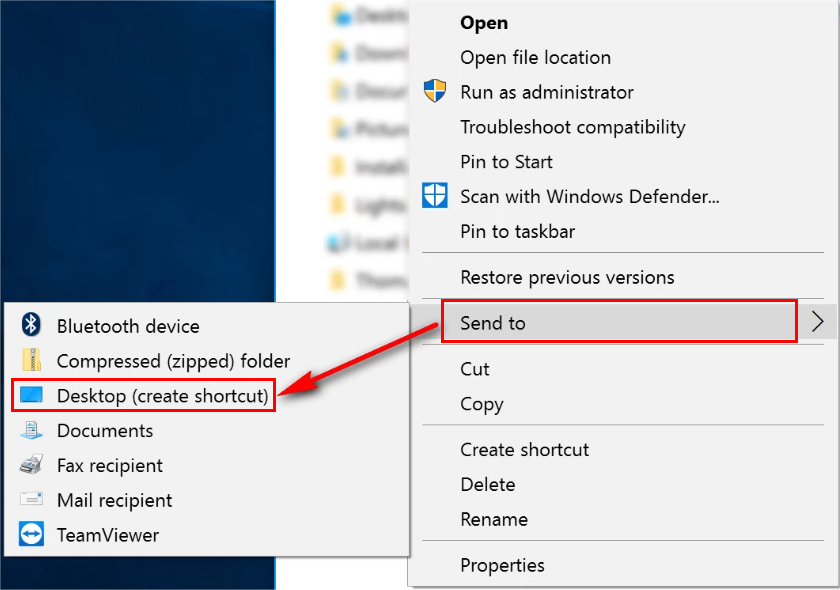Viewport: 840px width, 590px height.
Task: Select the Rename menu entry
Action: tap(494, 519)
